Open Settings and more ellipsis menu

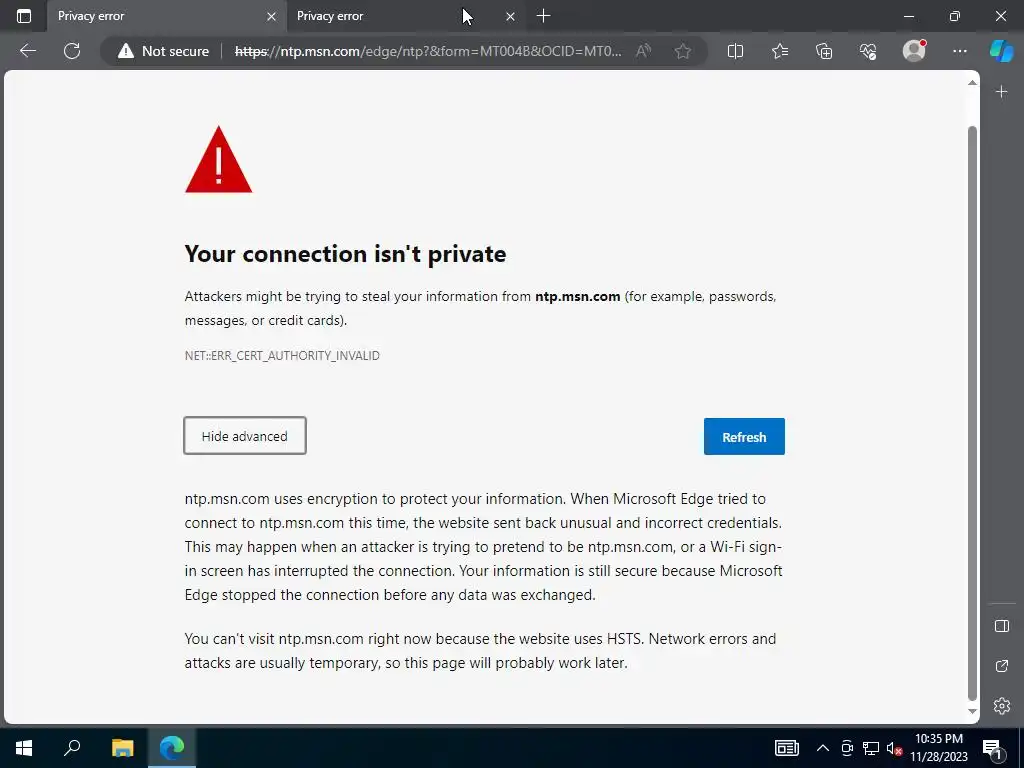(959, 51)
